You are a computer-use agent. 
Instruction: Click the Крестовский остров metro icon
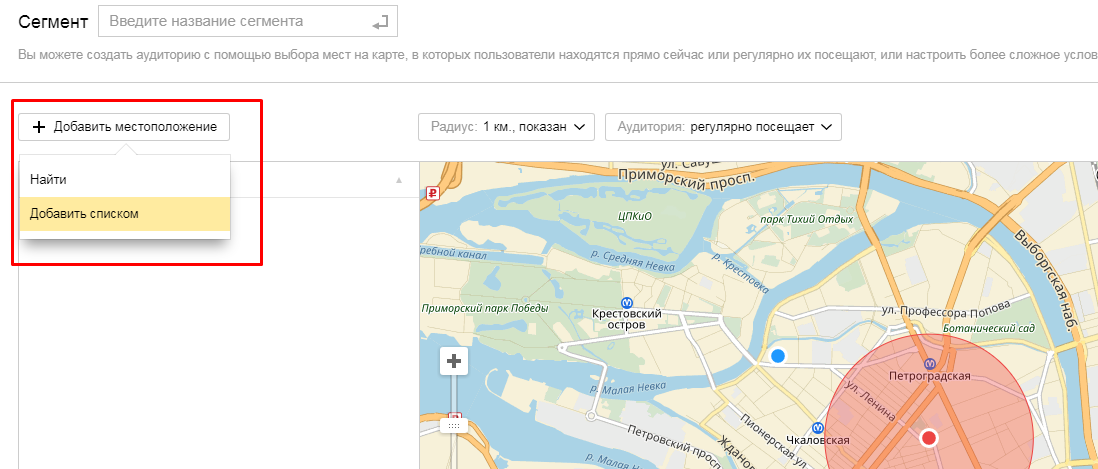pyautogui.click(x=627, y=301)
